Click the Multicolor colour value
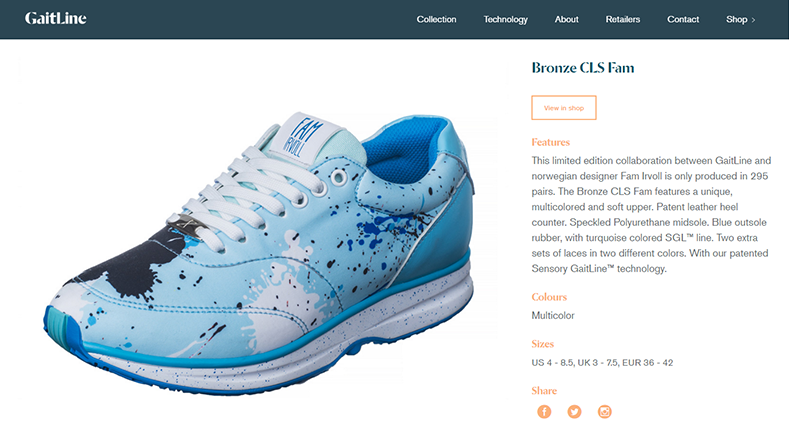The width and height of the screenshot is (789, 447). coord(553,316)
